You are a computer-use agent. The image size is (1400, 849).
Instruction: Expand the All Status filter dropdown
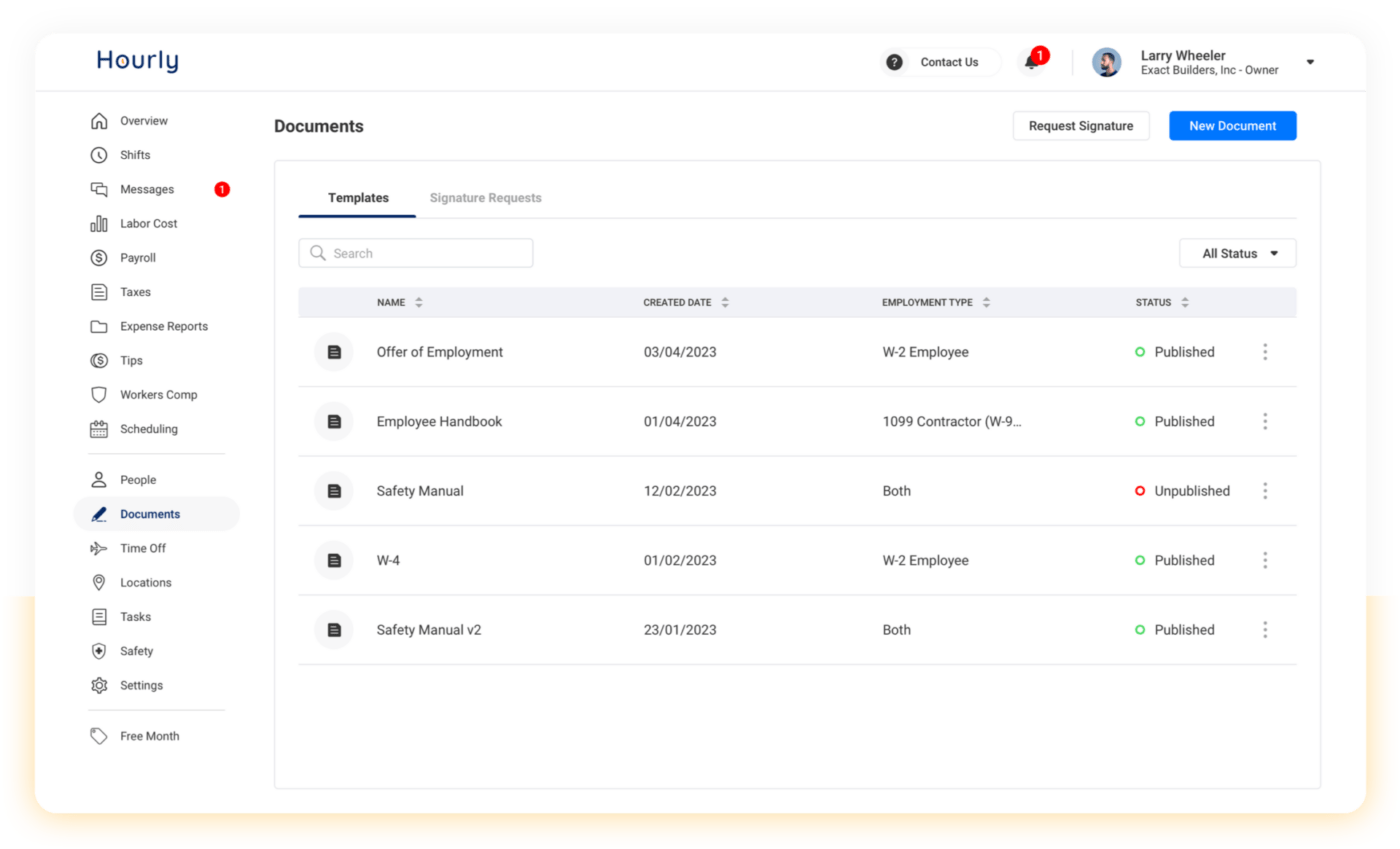coord(1238,254)
